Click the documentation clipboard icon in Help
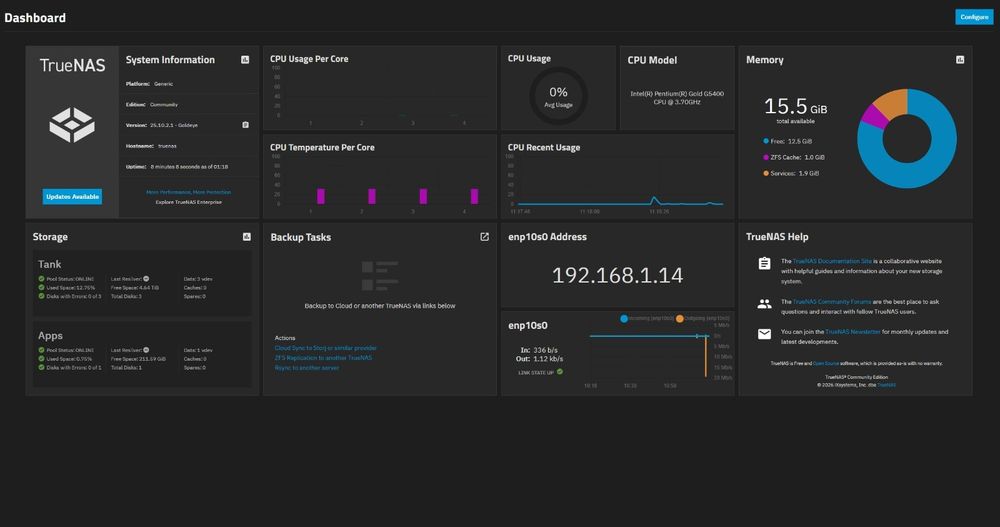1000x527 pixels. pyautogui.click(x=764, y=264)
